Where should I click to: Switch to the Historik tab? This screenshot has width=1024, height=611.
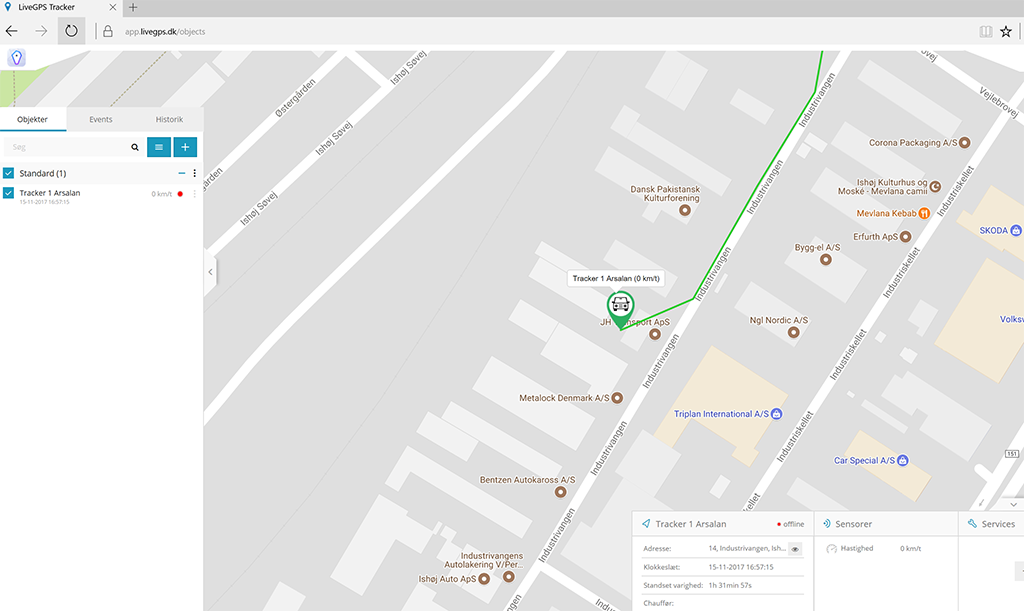coord(169,119)
